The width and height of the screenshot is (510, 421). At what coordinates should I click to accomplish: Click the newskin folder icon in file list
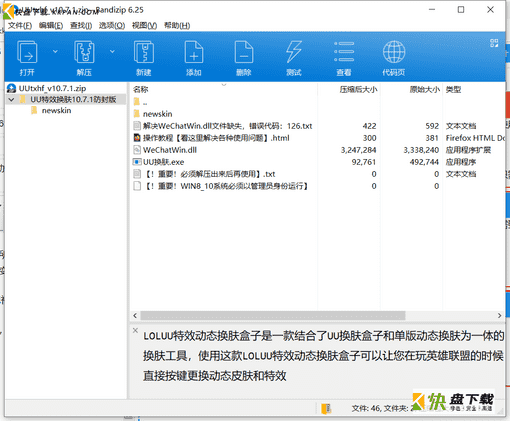point(137,114)
